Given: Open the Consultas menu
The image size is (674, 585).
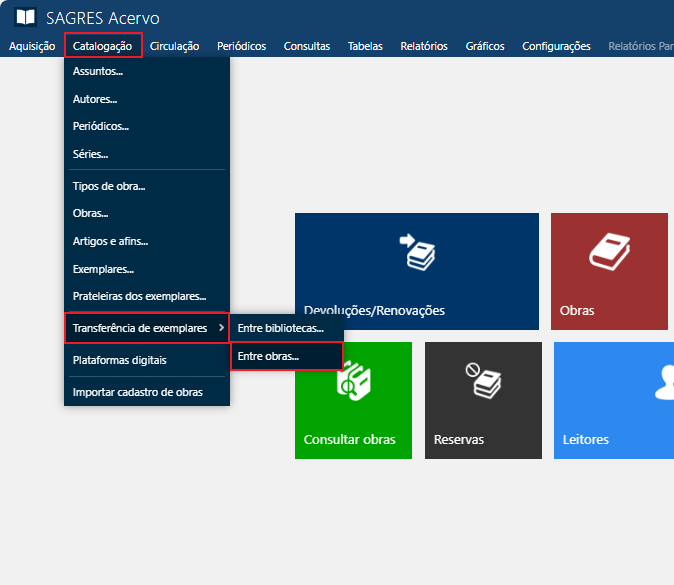Looking at the screenshot, I should click(x=307, y=46).
